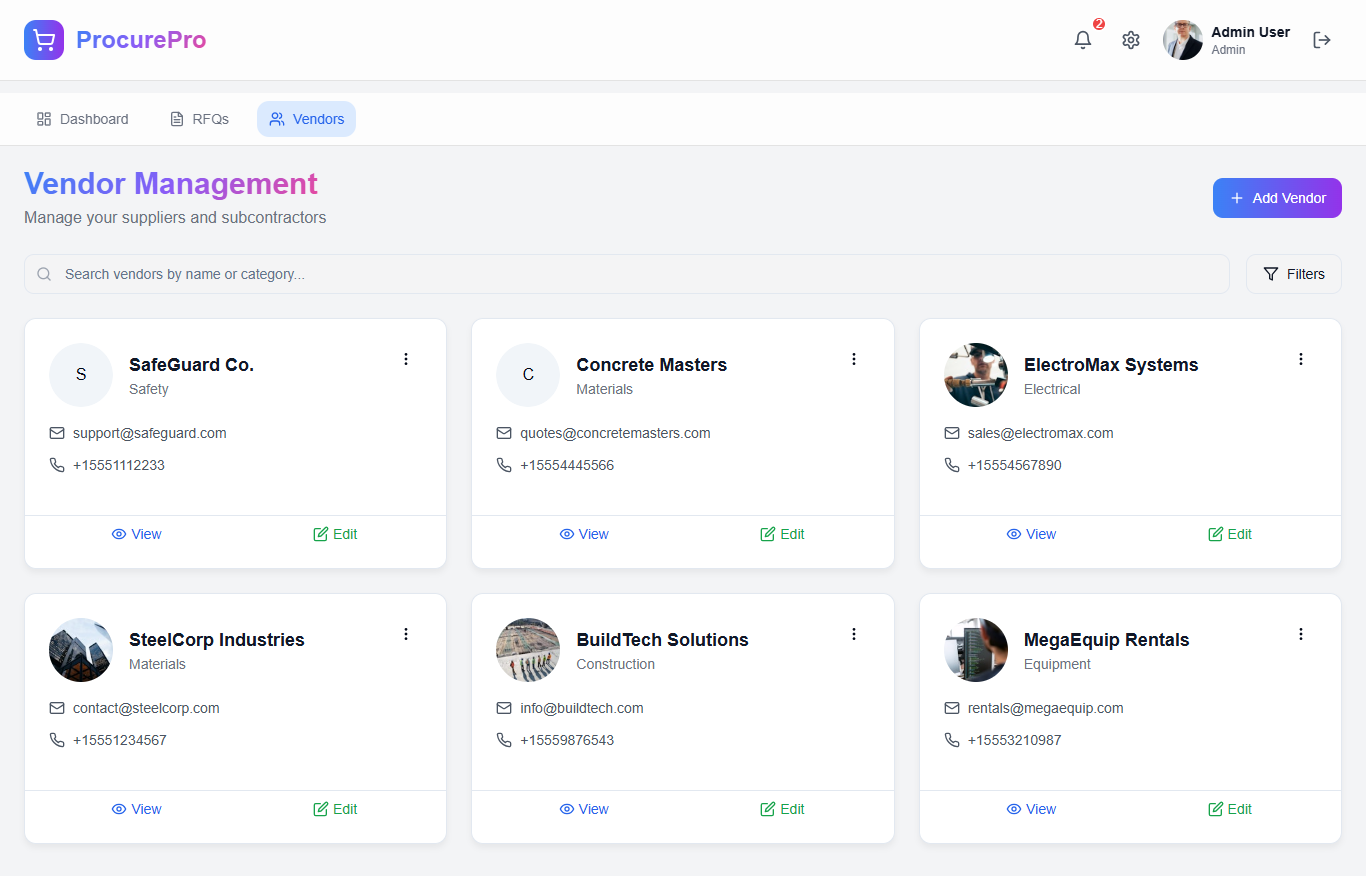Click the email icon on SafeGuard Co. card
1366x876 pixels.
coord(57,433)
